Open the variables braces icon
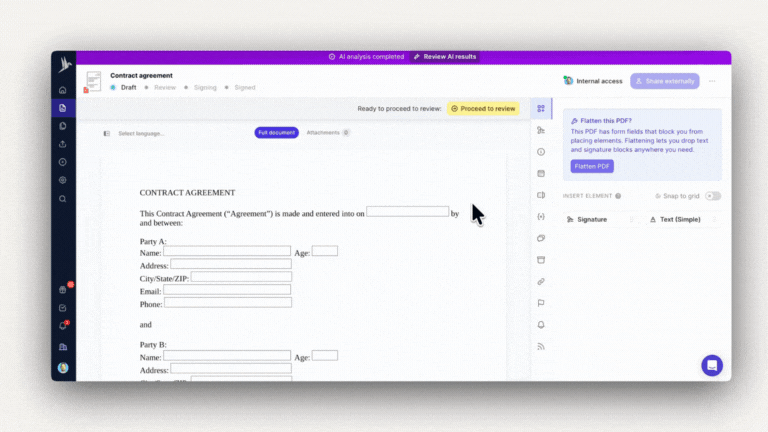 [x=541, y=217]
